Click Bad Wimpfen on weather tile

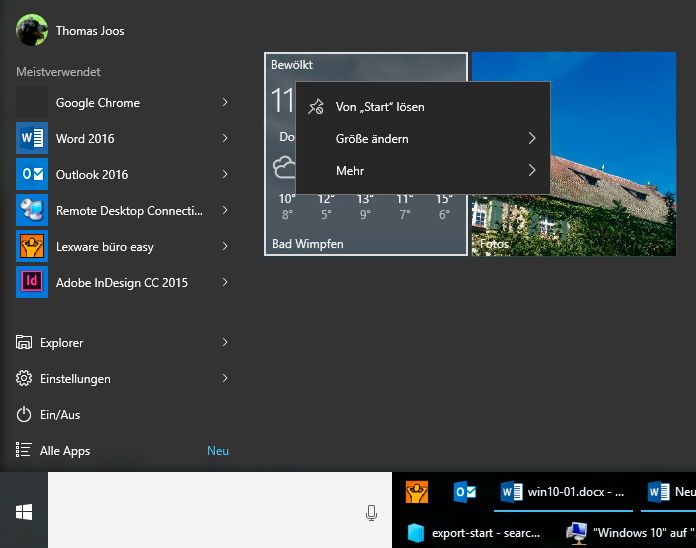pos(308,244)
